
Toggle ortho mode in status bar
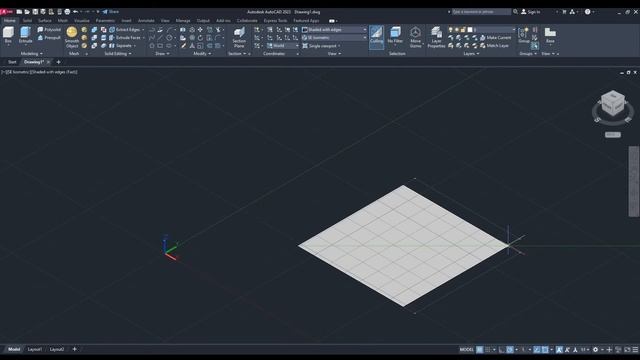click(x=502, y=349)
